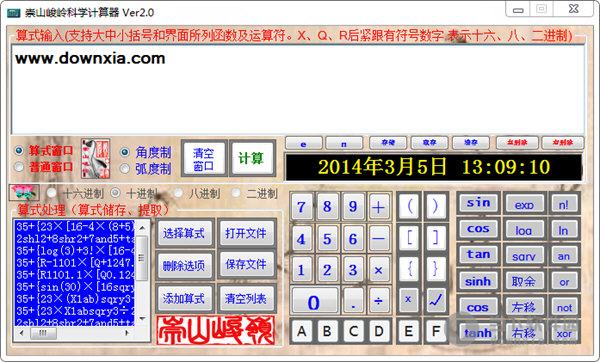Click the 添加算式 add expression button
Screen dimensions: 600x362
[x=184, y=298]
